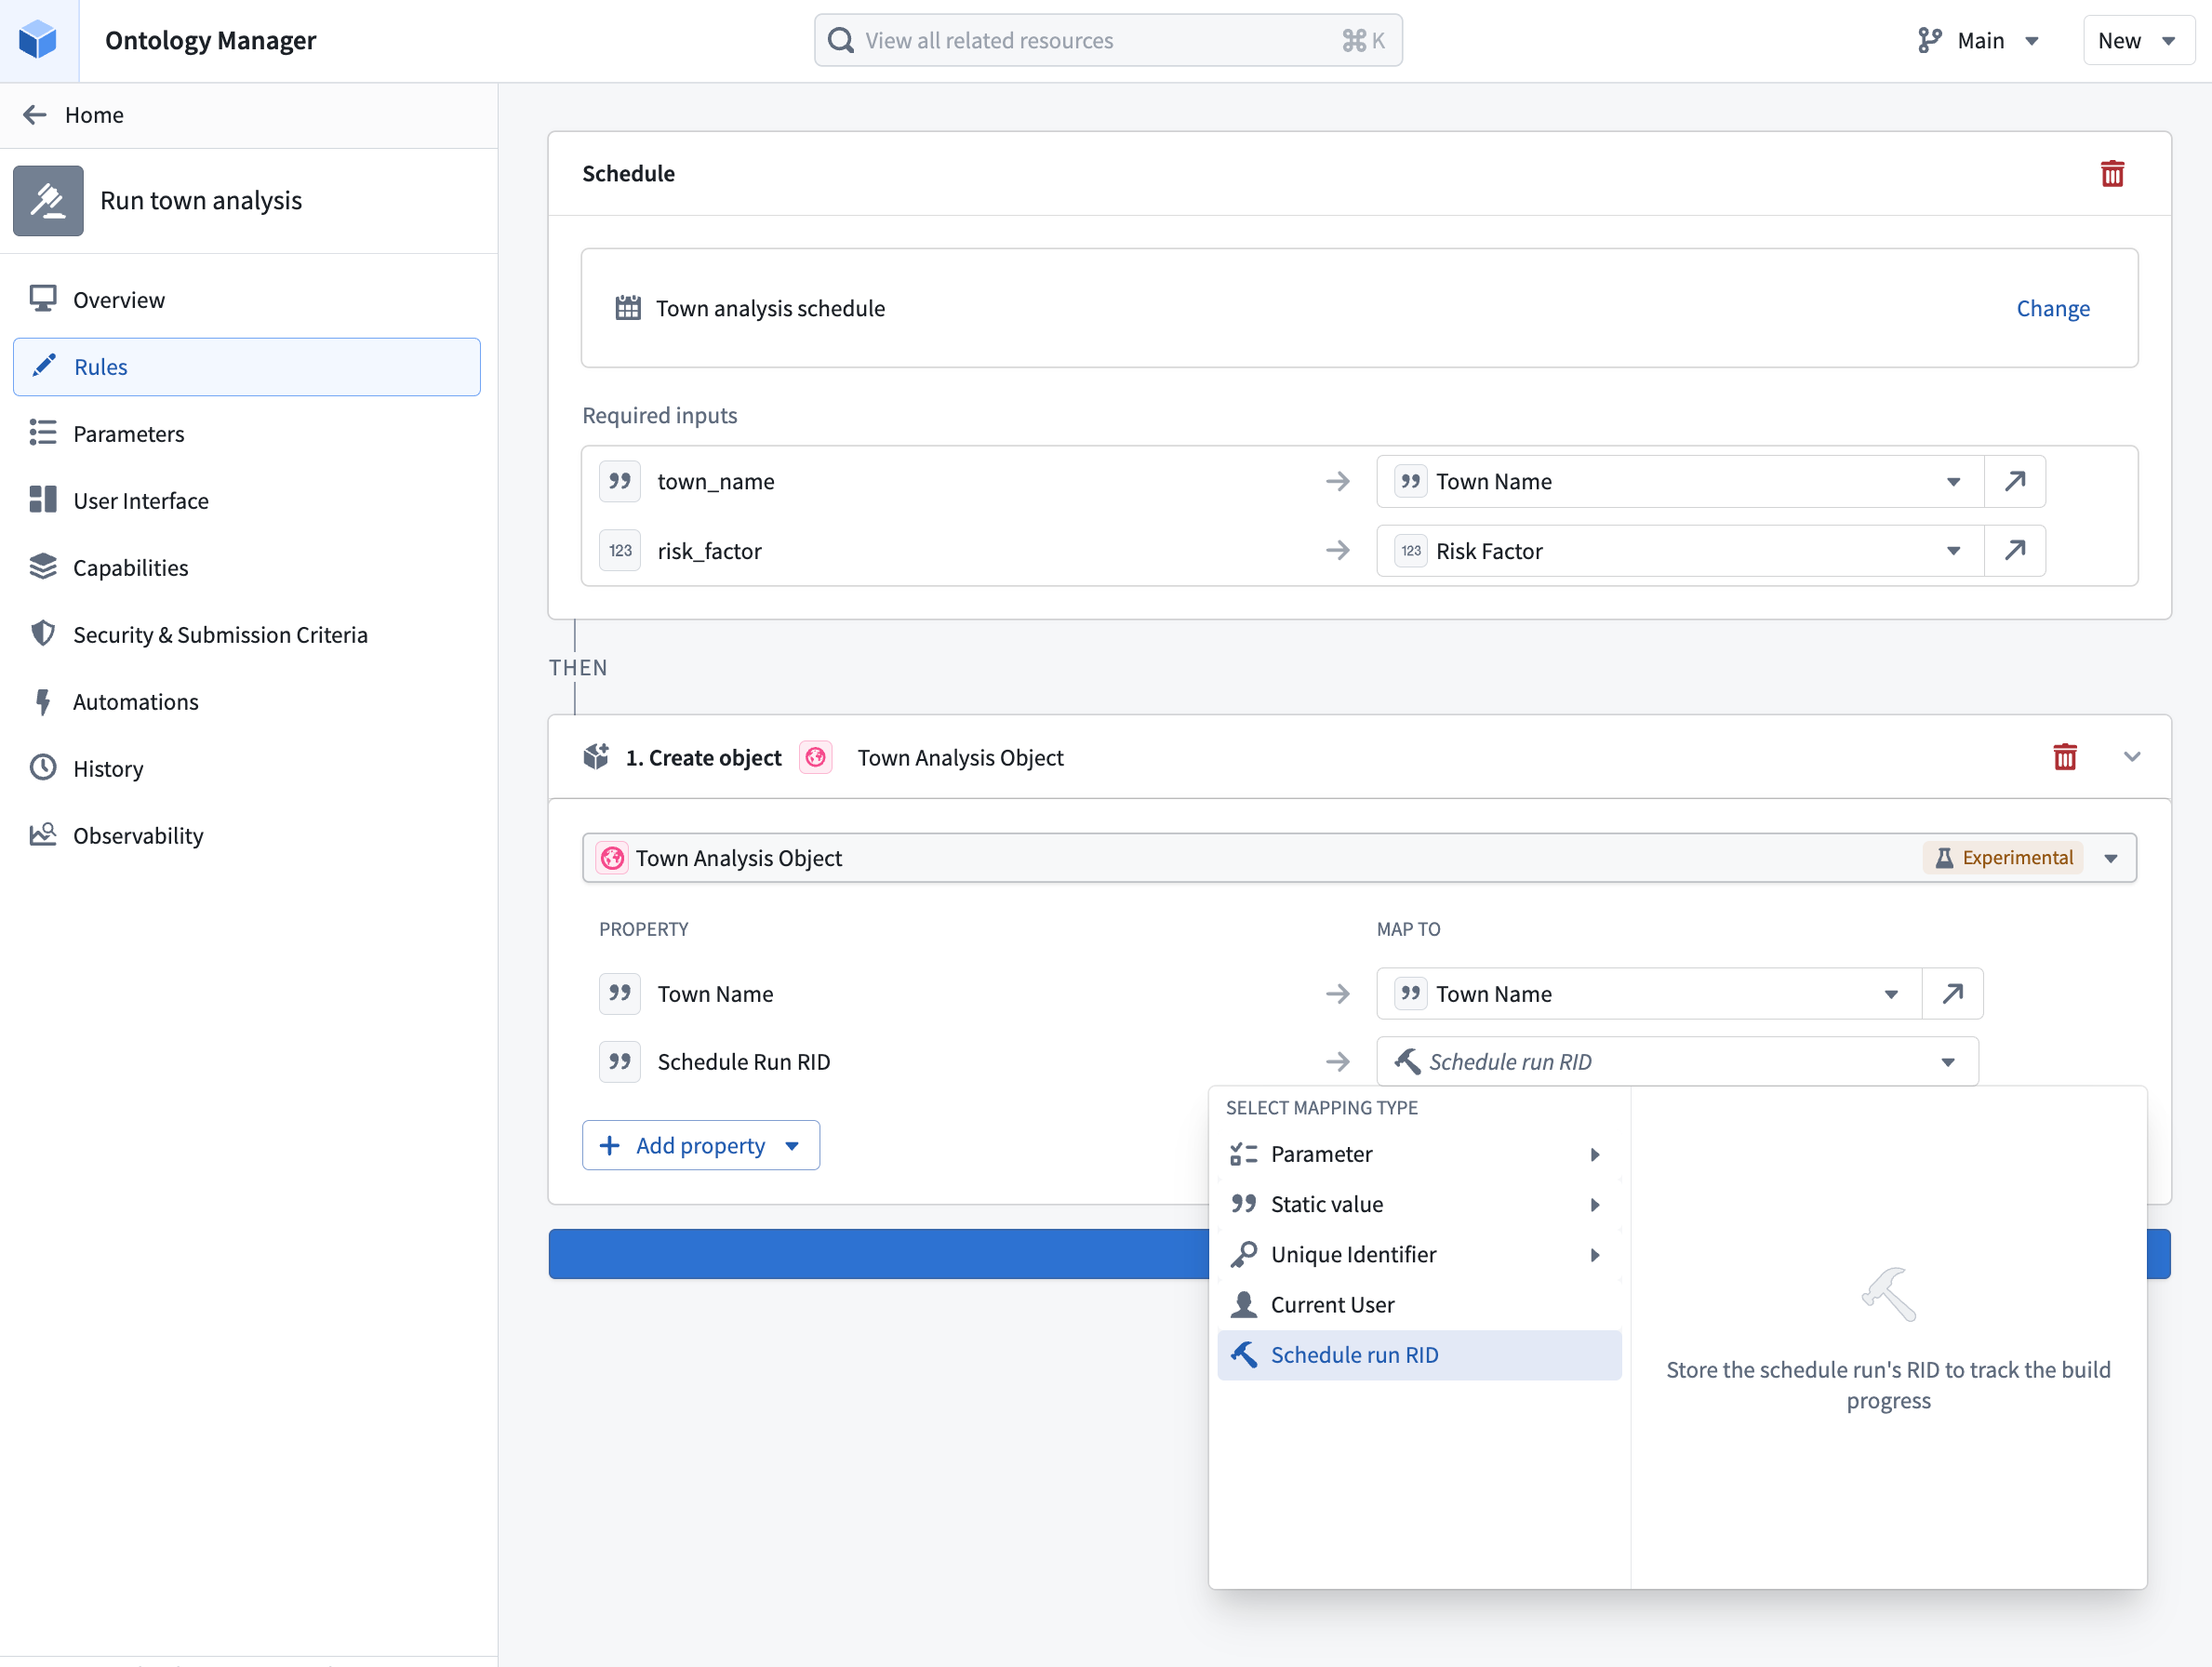This screenshot has width=2212, height=1667.
Task: Click the search magnifier icon
Action: [841, 40]
